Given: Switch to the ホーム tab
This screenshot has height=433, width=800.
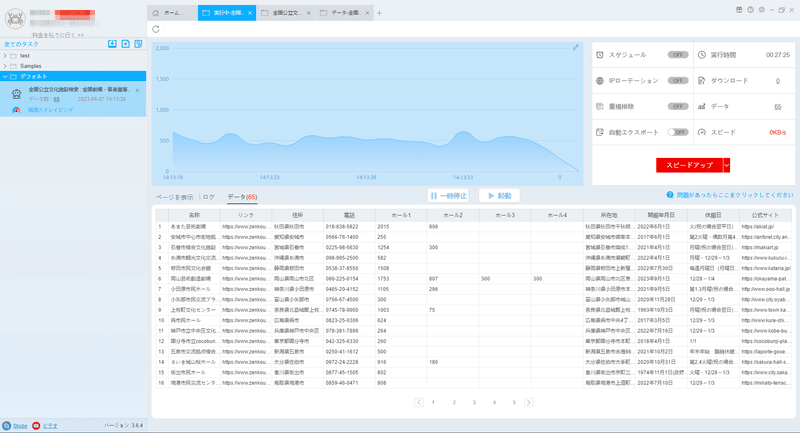Looking at the screenshot, I should tap(172, 13).
